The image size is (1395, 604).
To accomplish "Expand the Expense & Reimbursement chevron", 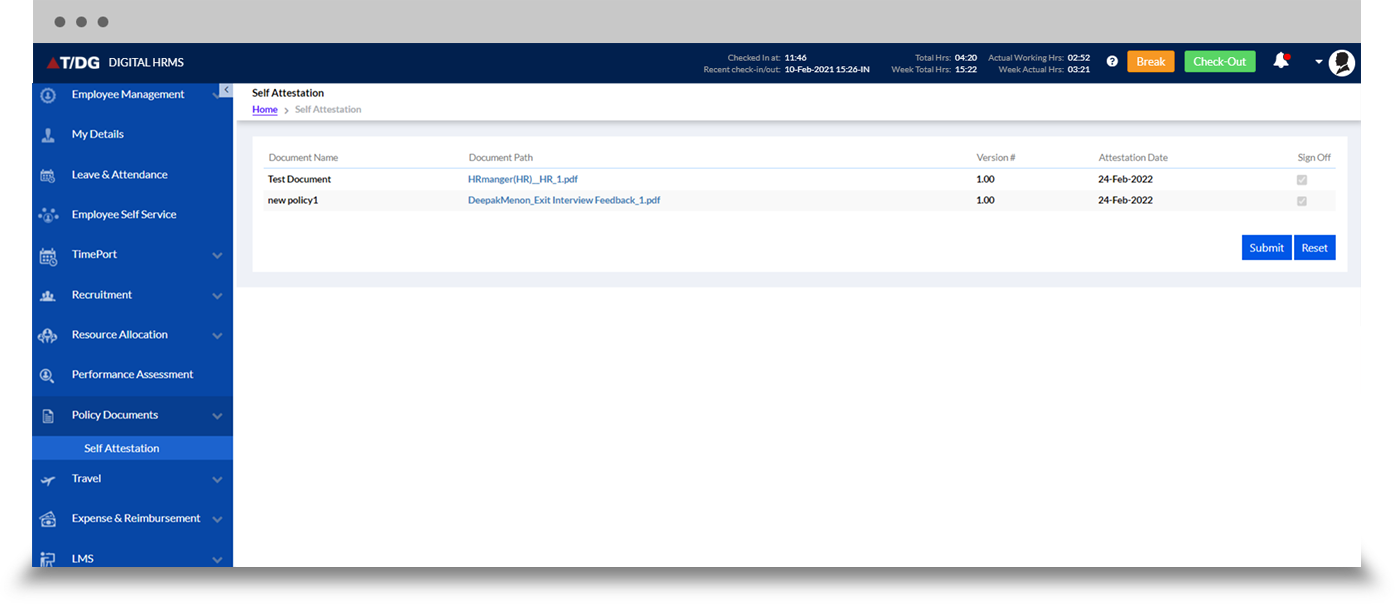I will click(x=217, y=520).
